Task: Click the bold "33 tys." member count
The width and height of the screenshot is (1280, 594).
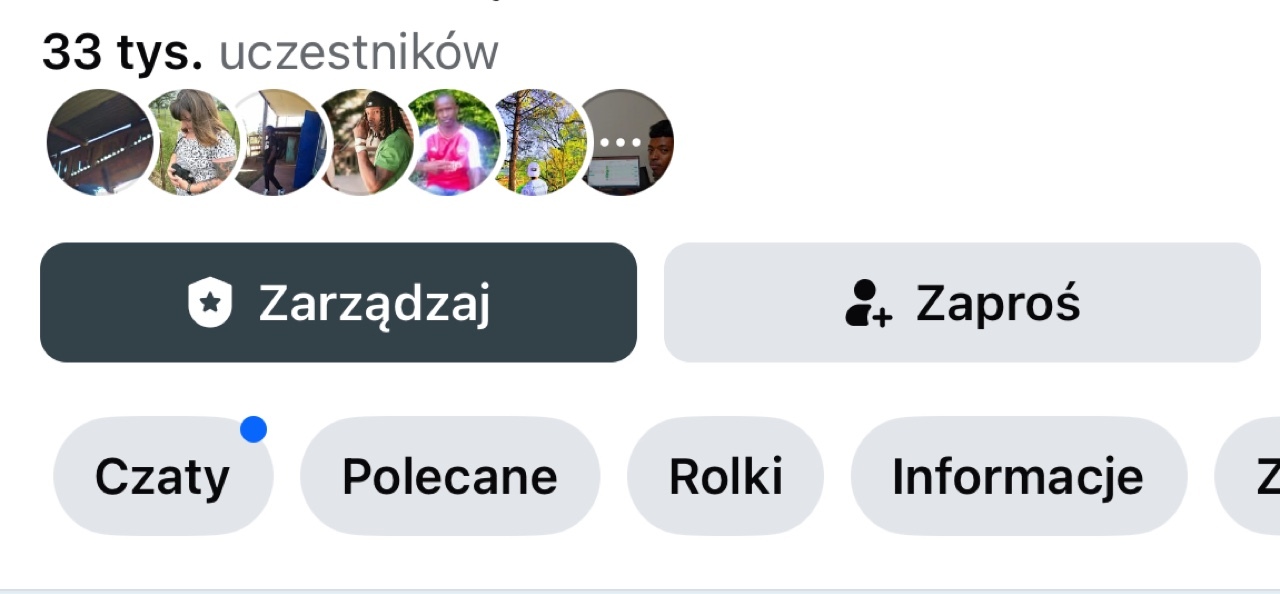Action: point(122,52)
